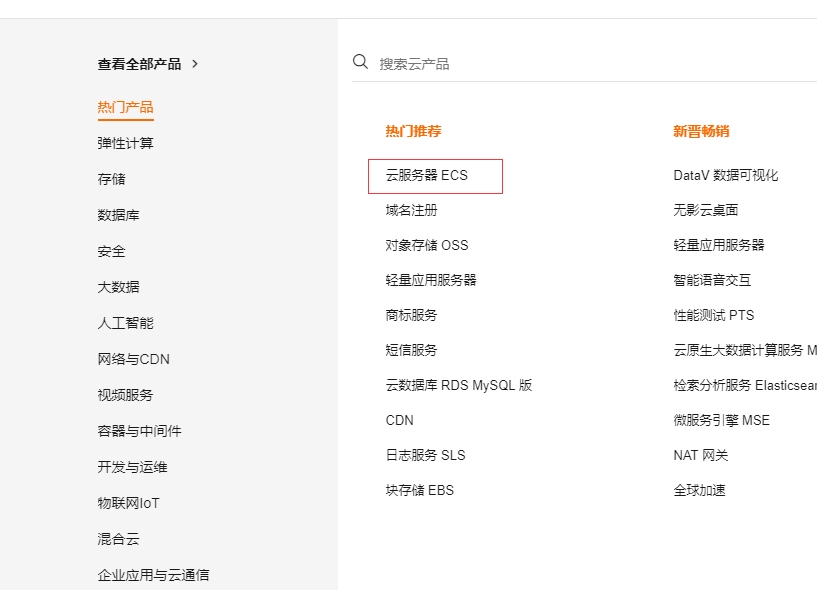Open 云原生大数据计算服务 link

coord(745,350)
